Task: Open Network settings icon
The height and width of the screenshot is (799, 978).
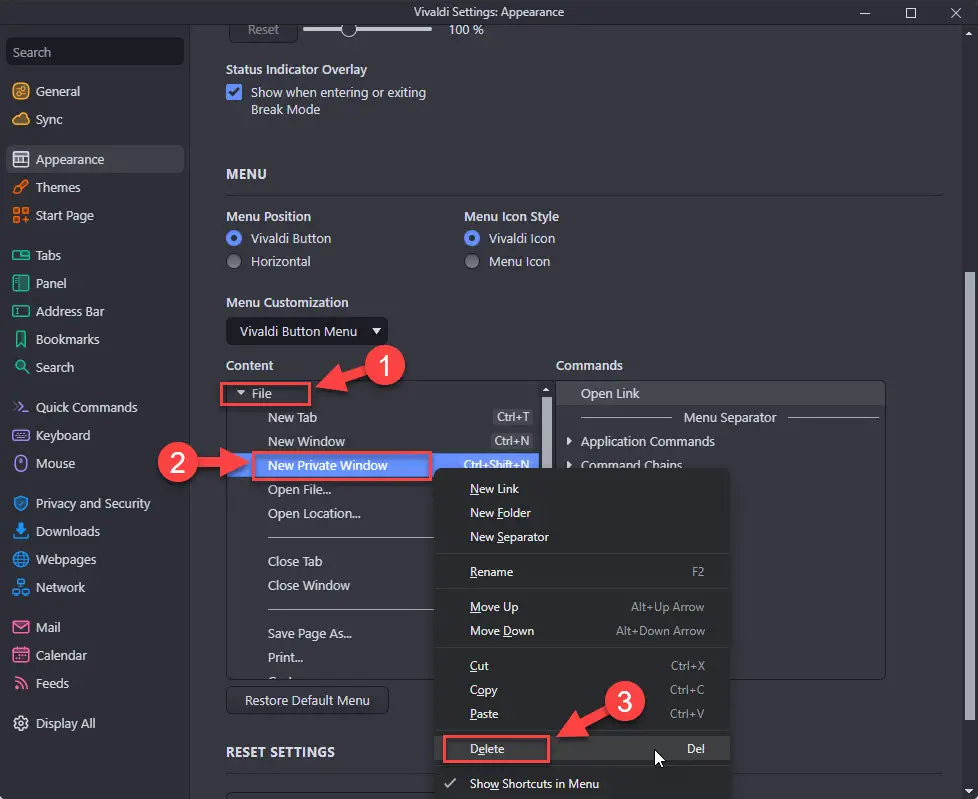Action: pos(21,588)
